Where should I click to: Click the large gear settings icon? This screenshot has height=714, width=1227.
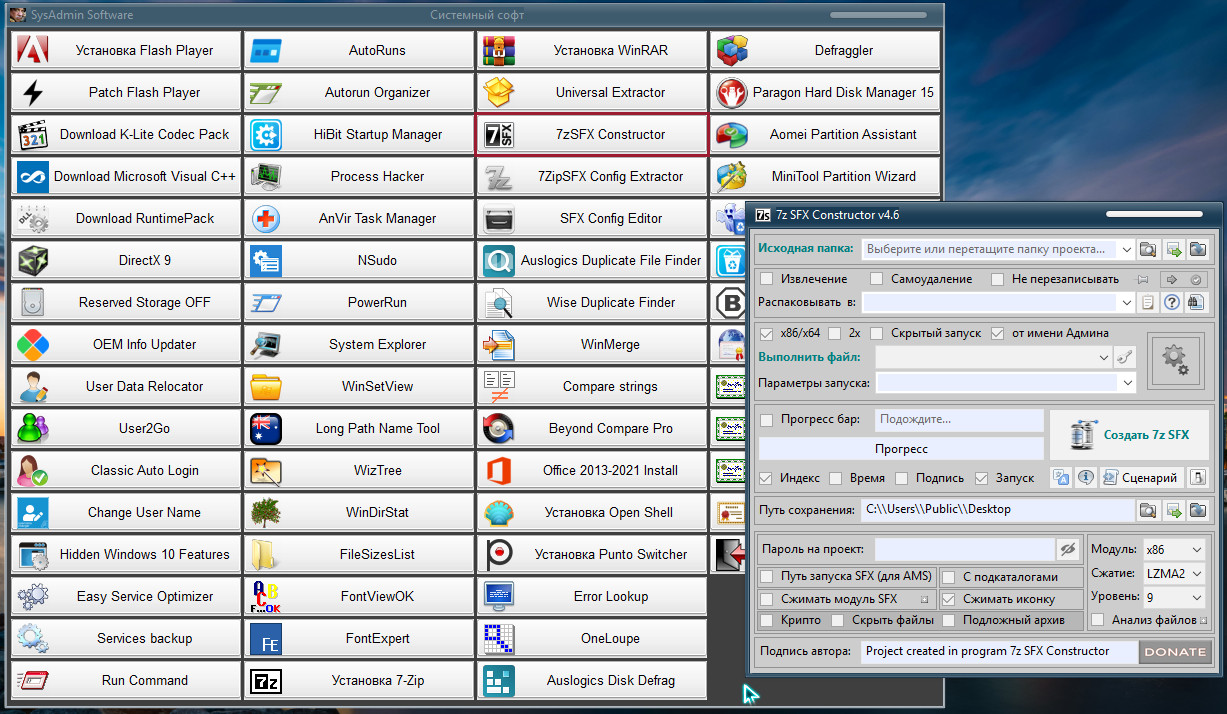[1175, 360]
